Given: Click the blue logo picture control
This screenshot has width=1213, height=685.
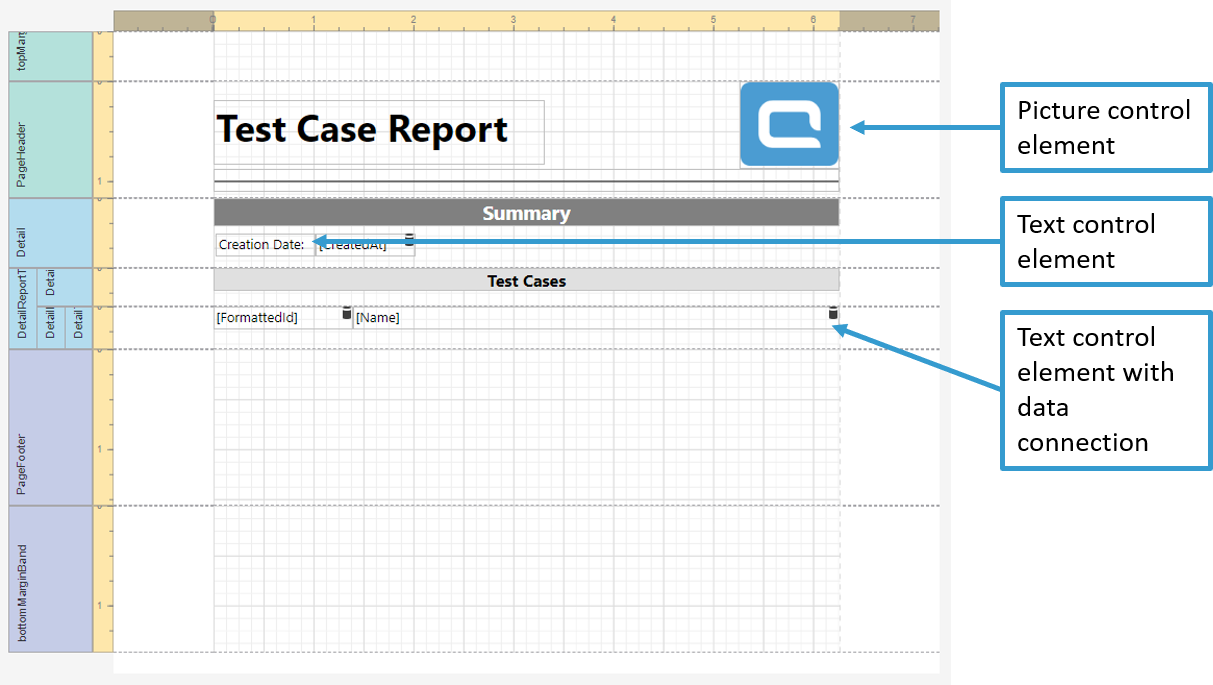Looking at the screenshot, I should click(789, 124).
